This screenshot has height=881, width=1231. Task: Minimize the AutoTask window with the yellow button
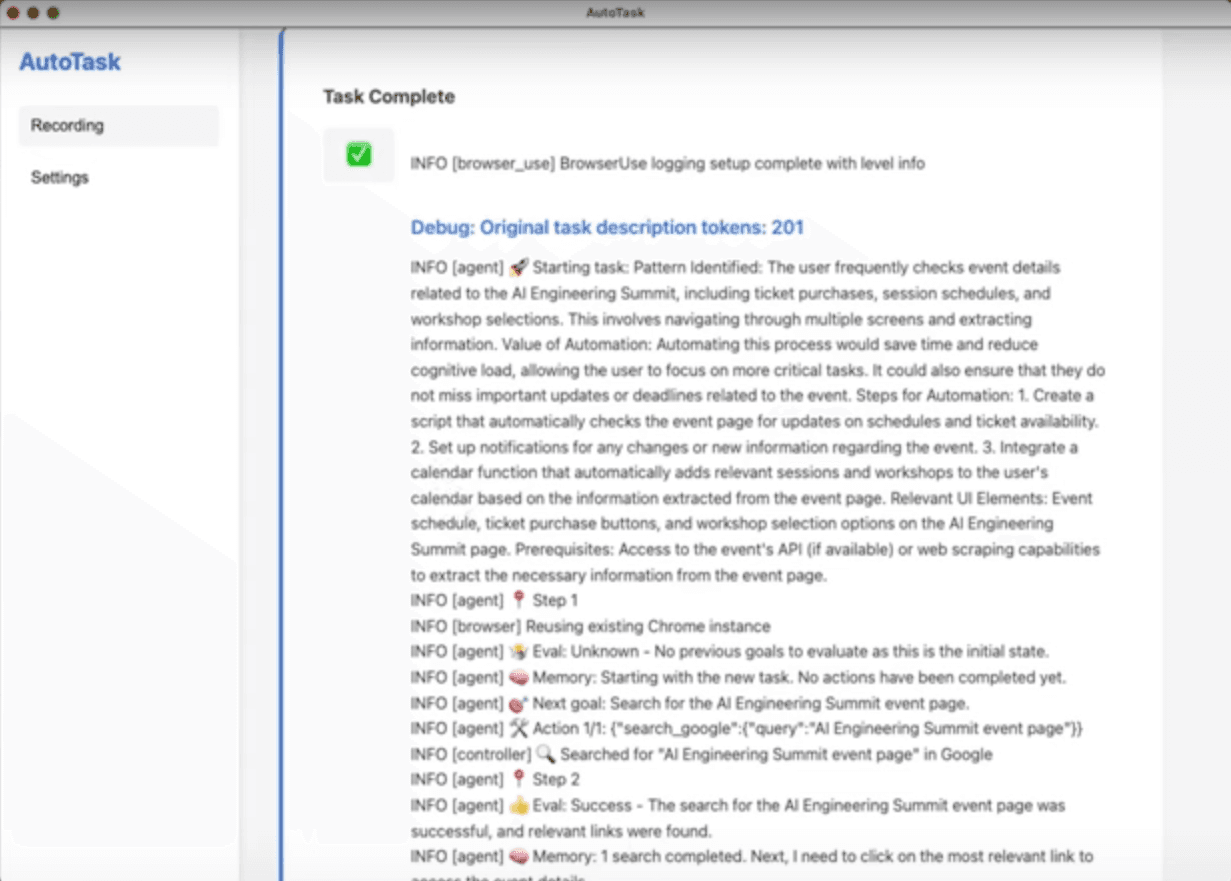point(33,13)
